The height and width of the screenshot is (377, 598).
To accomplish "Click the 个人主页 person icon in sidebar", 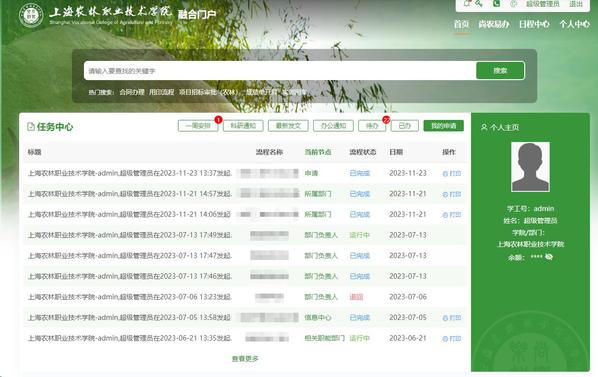I will click(x=484, y=127).
